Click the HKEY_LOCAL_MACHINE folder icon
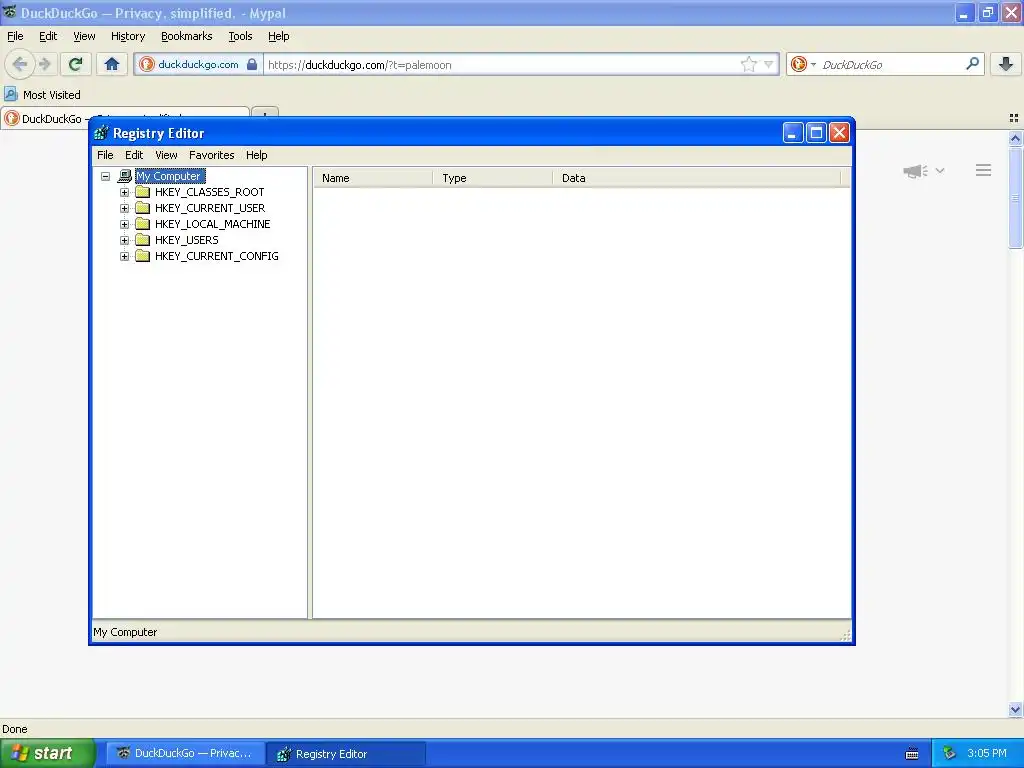This screenshot has height=768, width=1024. [142, 224]
